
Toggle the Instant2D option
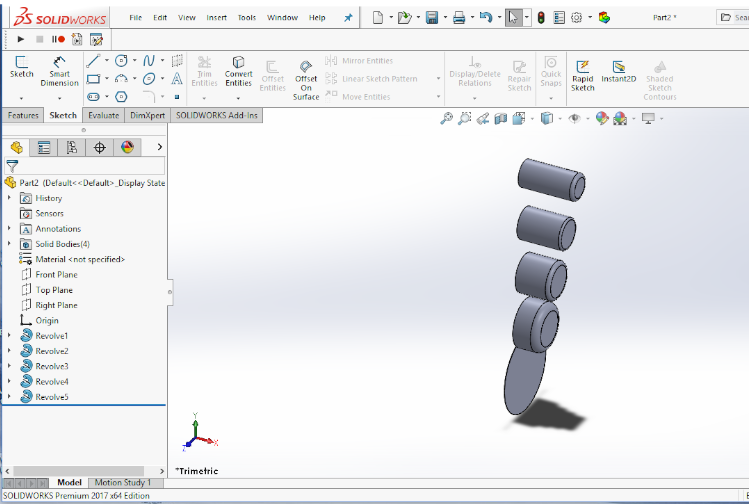619,73
